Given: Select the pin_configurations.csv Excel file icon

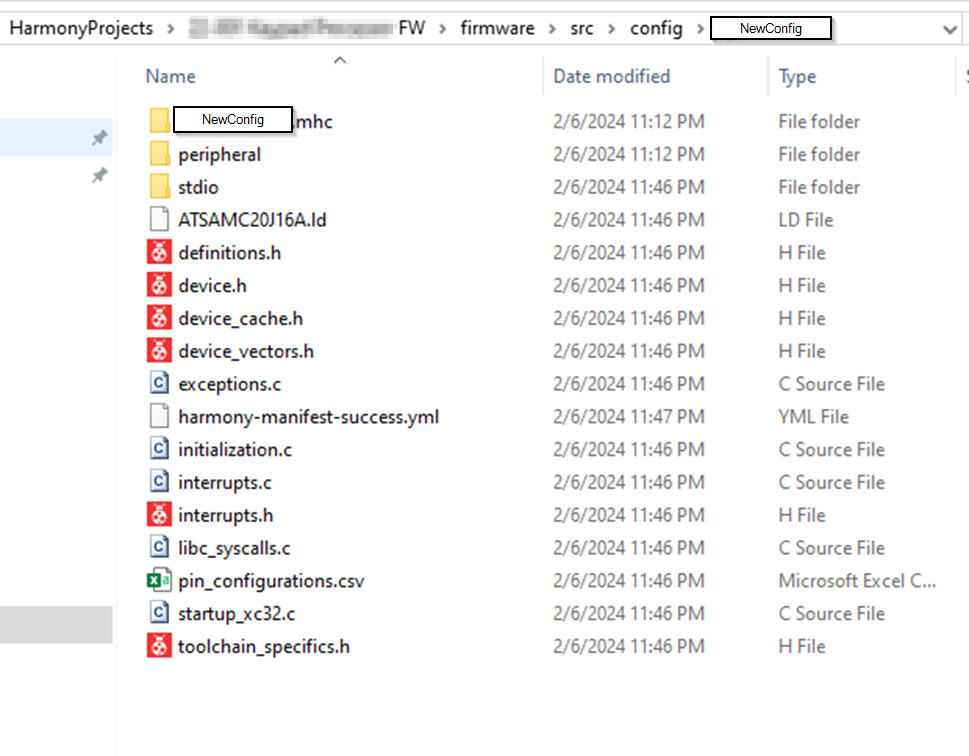Looking at the screenshot, I should click(x=160, y=580).
